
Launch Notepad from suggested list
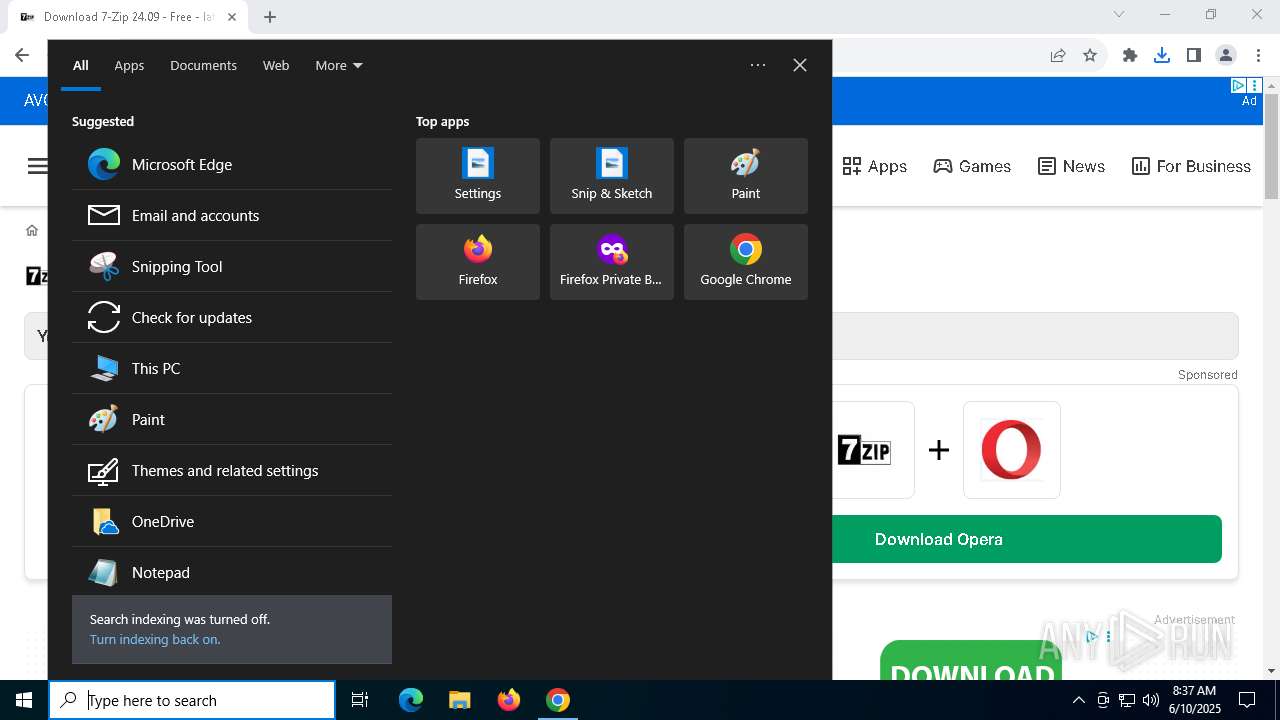coord(232,572)
